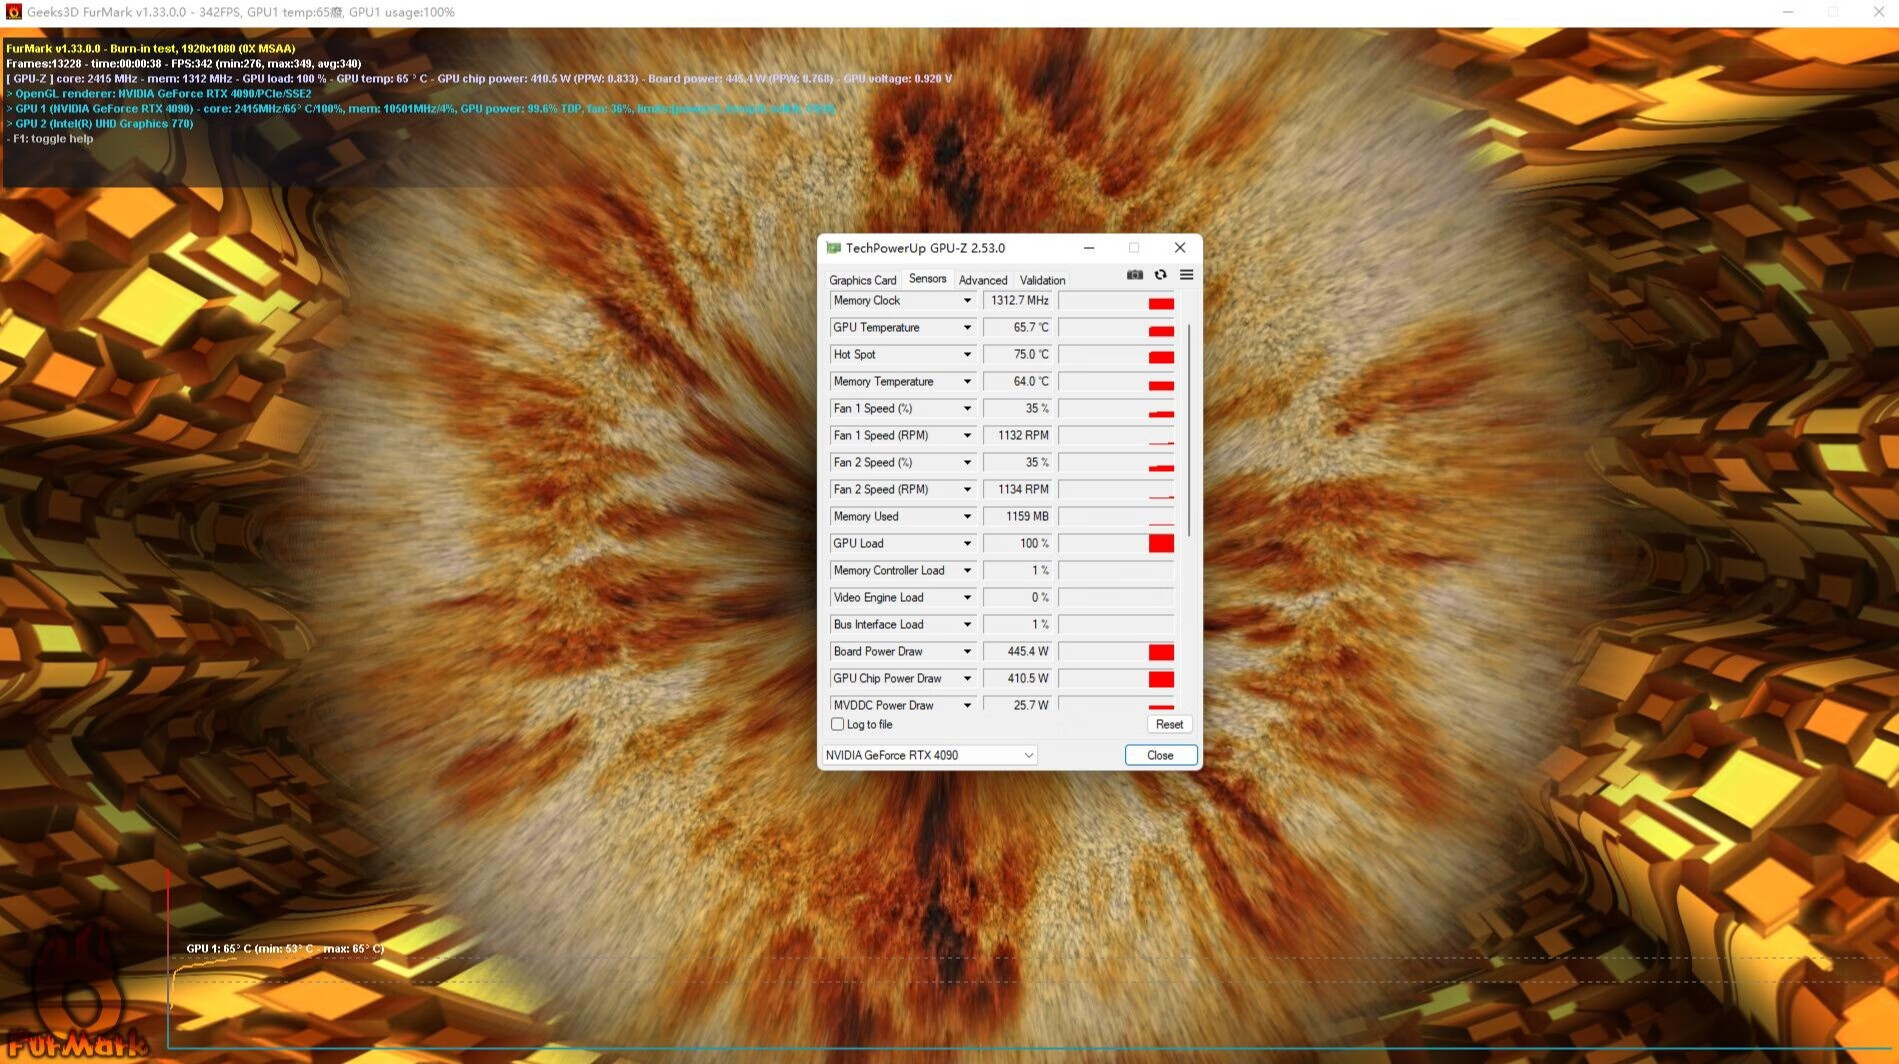Click the Reset button in GPU-Z
Image resolution: width=1899 pixels, height=1064 pixels.
[x=1169, y=725]
